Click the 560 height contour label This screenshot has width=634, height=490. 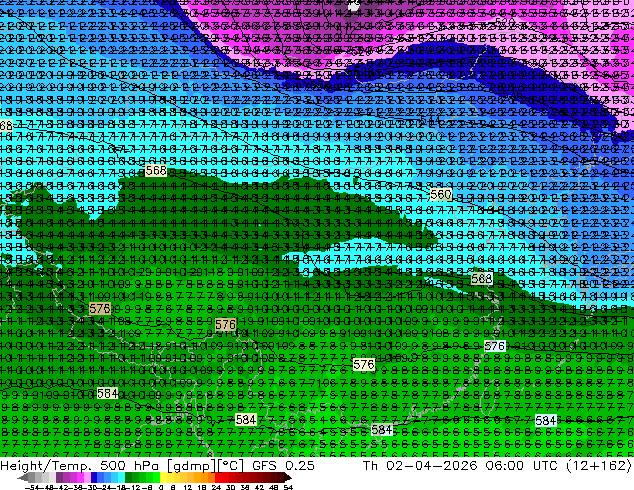(441, 195)
